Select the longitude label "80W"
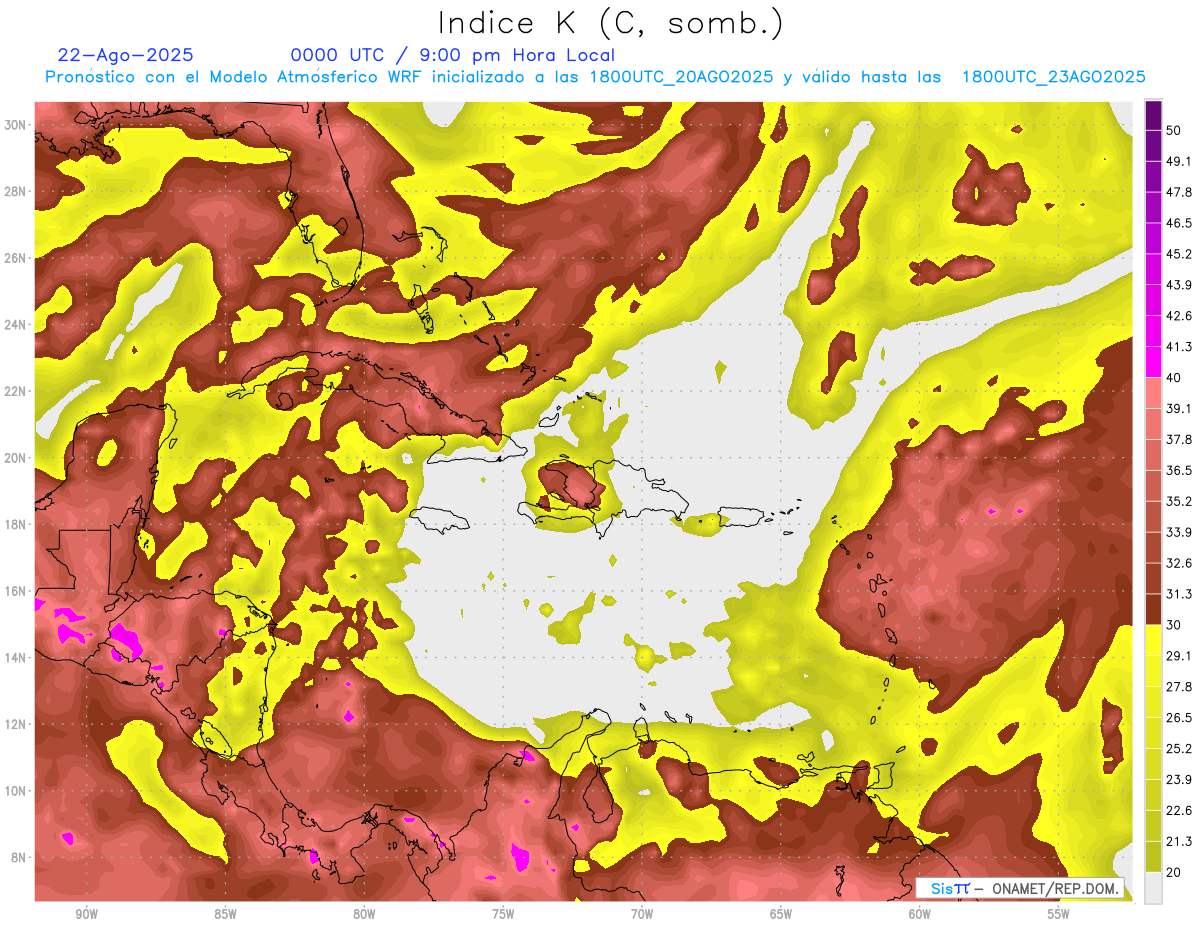The height and width of the screenshot is (927, 1200). click(x=364, y=914)
